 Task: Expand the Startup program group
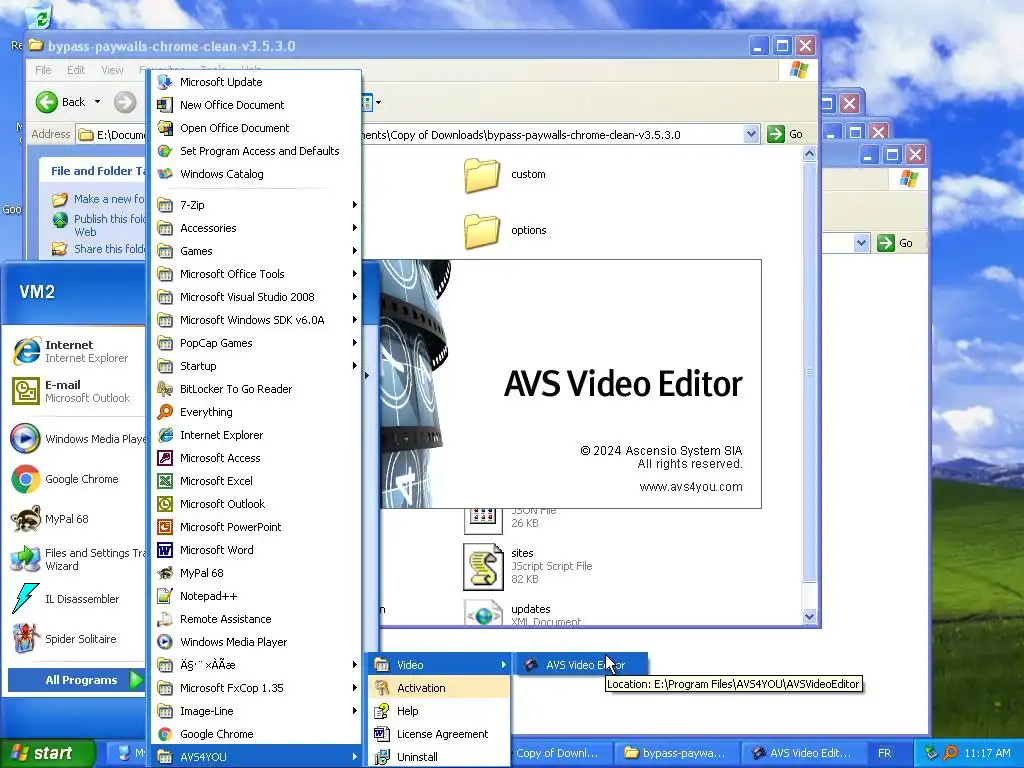click(x=257, y=366)
